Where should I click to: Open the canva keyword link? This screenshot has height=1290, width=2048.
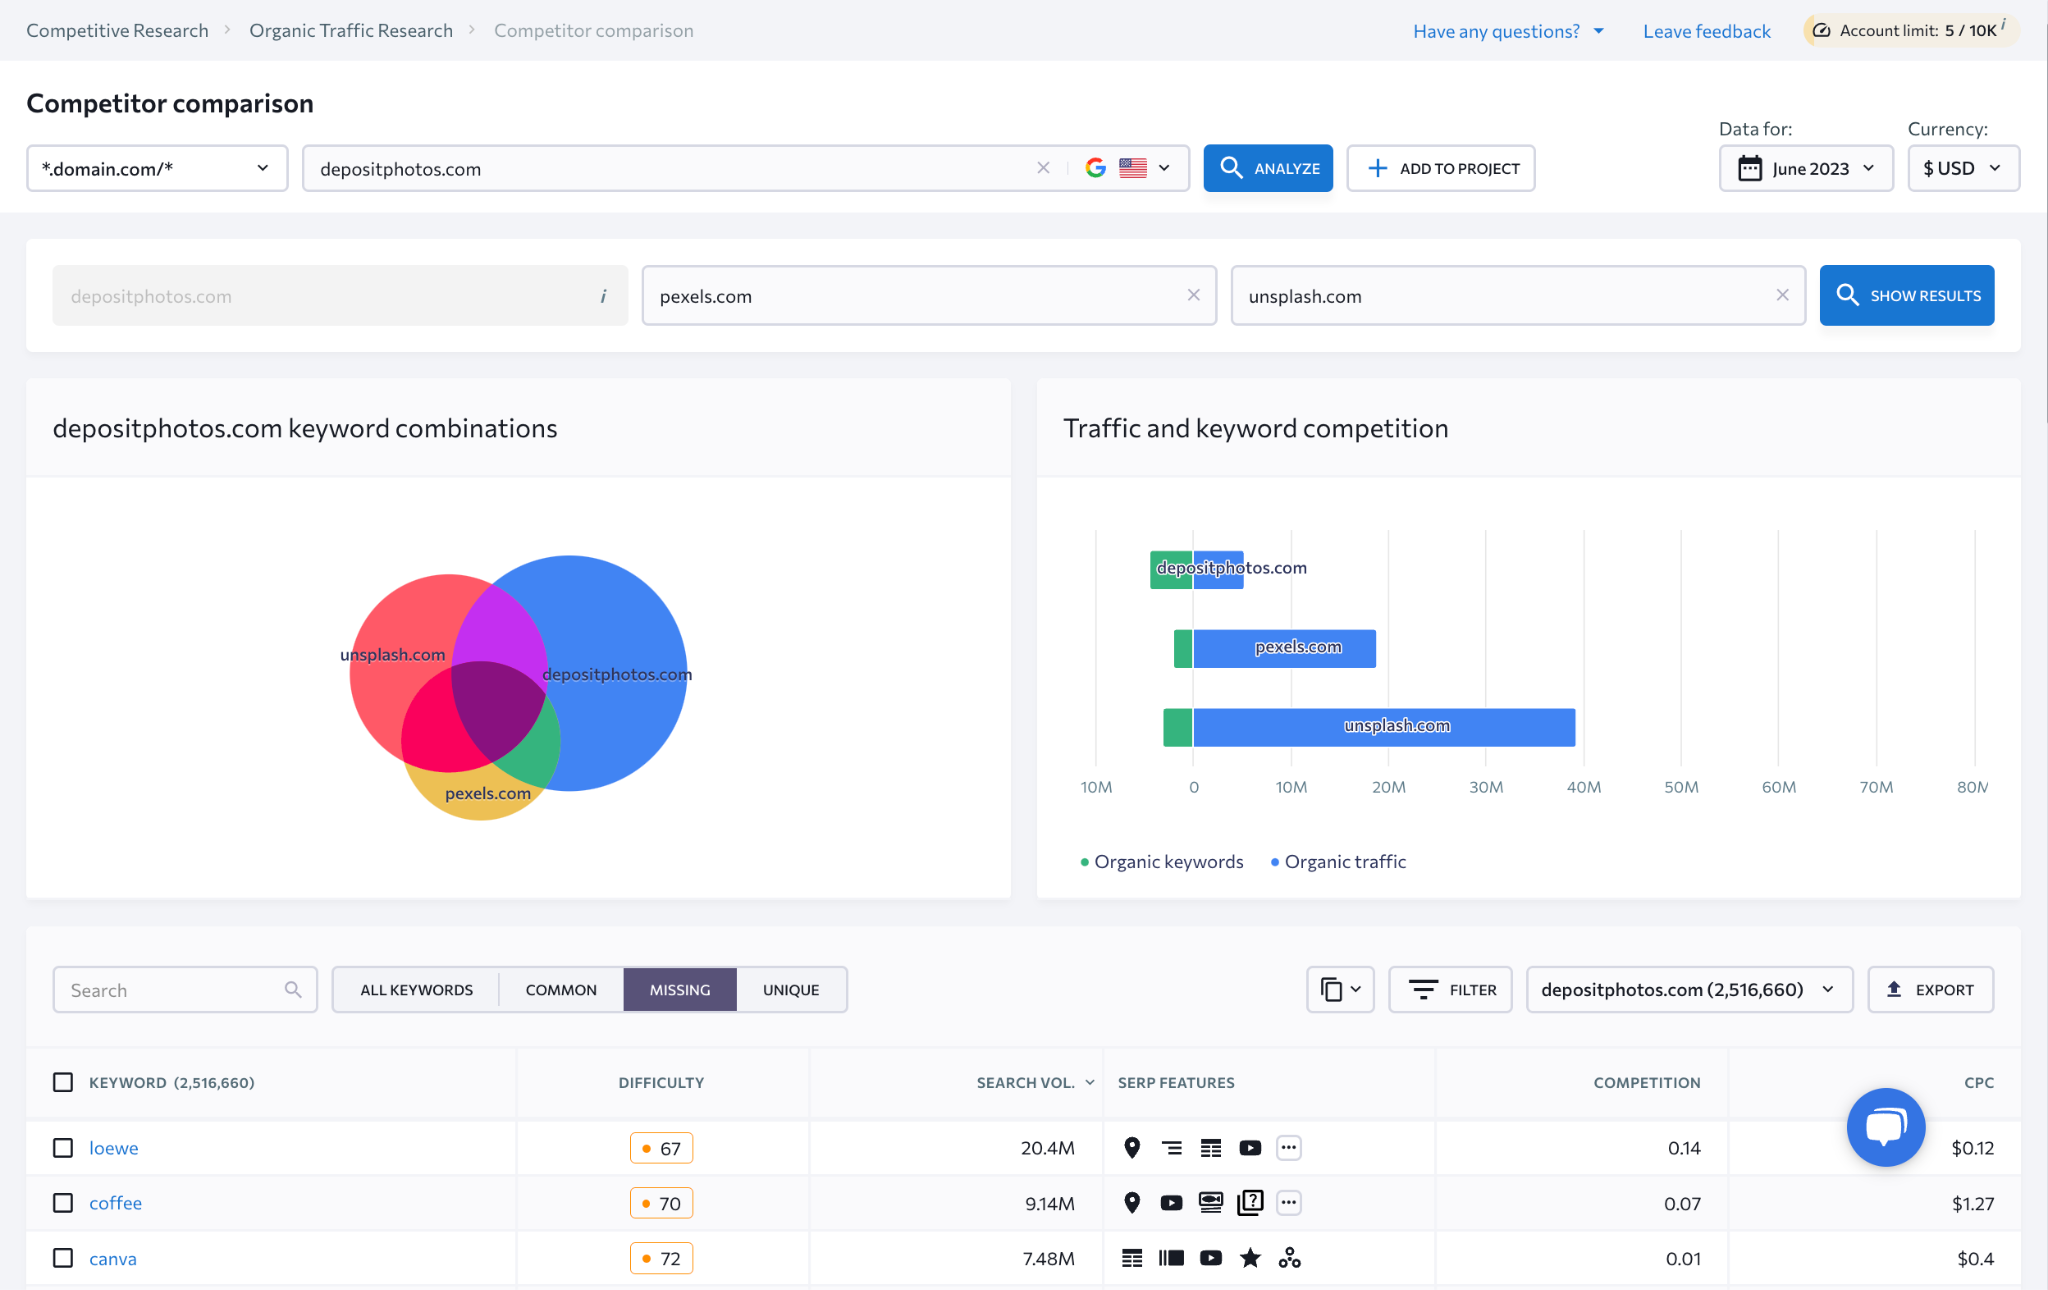click(x=113, y=1258)
